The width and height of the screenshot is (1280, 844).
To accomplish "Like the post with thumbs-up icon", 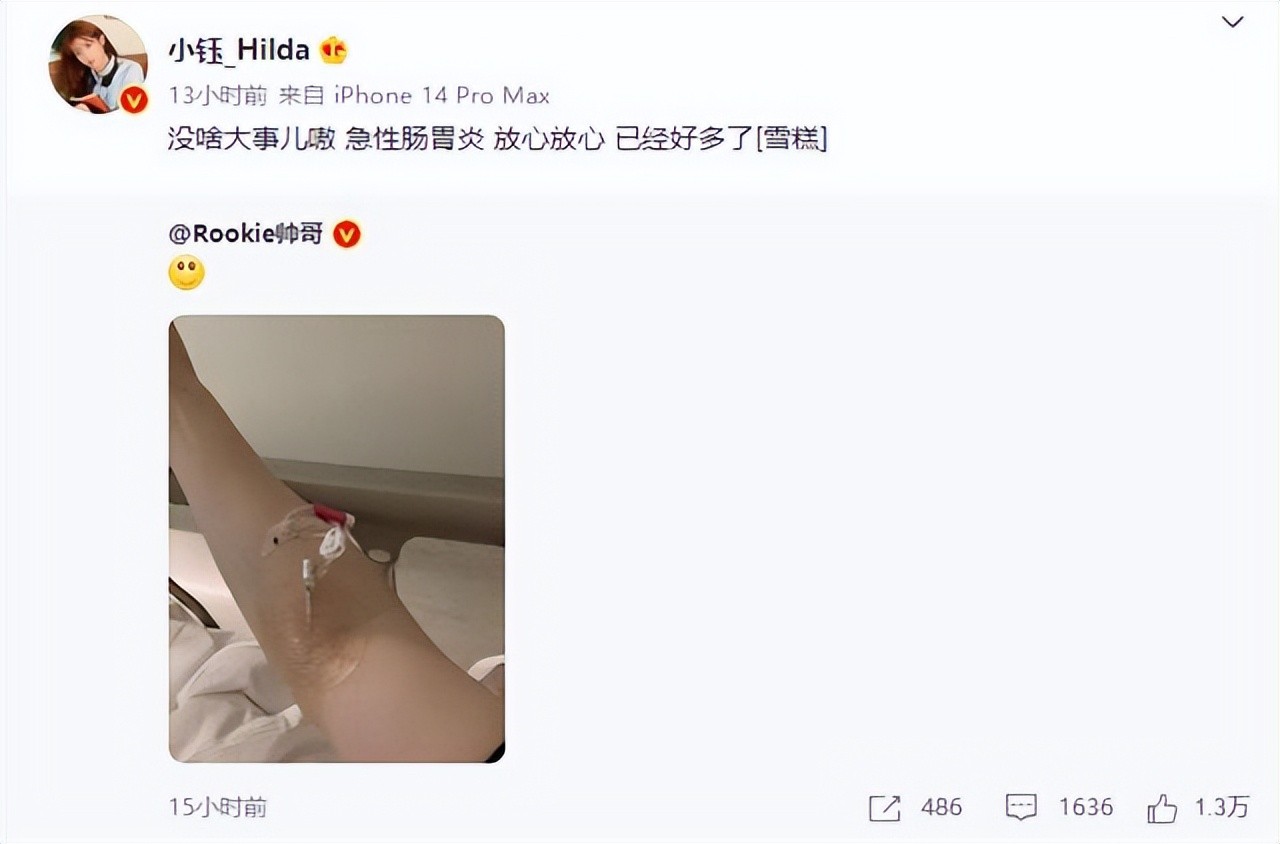I will pyautogui.click(x=1162, y=808).
